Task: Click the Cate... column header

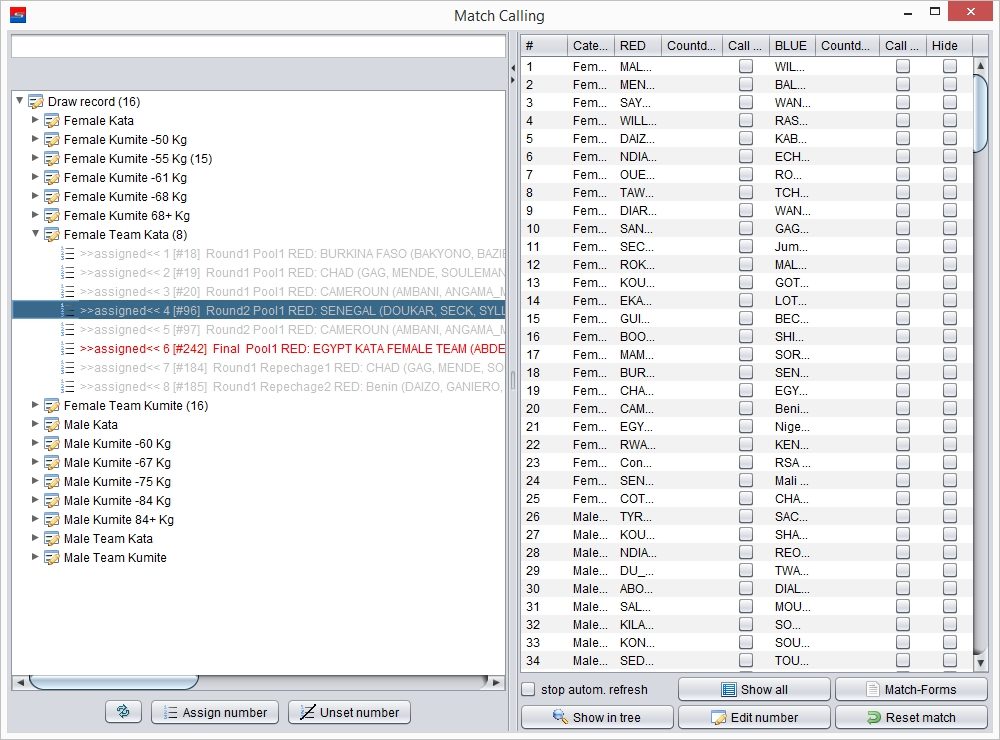Action: point(591,46)
